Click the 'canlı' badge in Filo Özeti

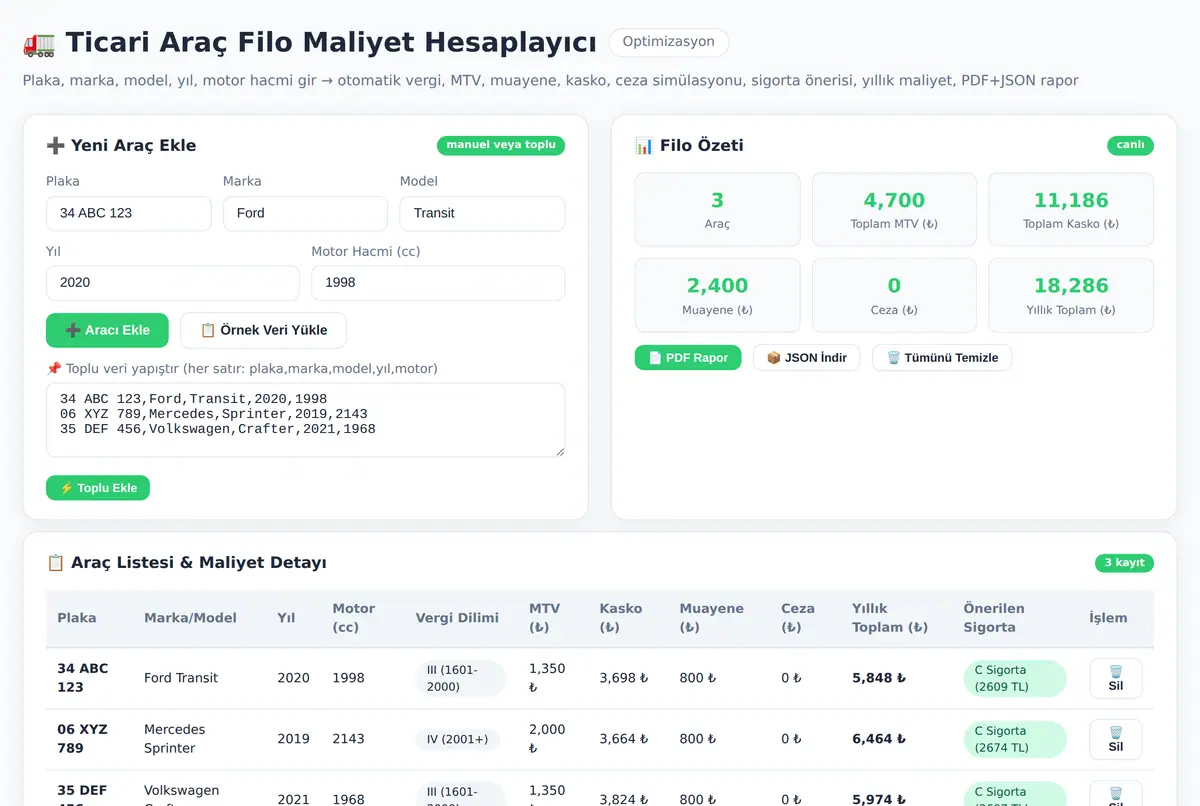tap(1130, 145)
